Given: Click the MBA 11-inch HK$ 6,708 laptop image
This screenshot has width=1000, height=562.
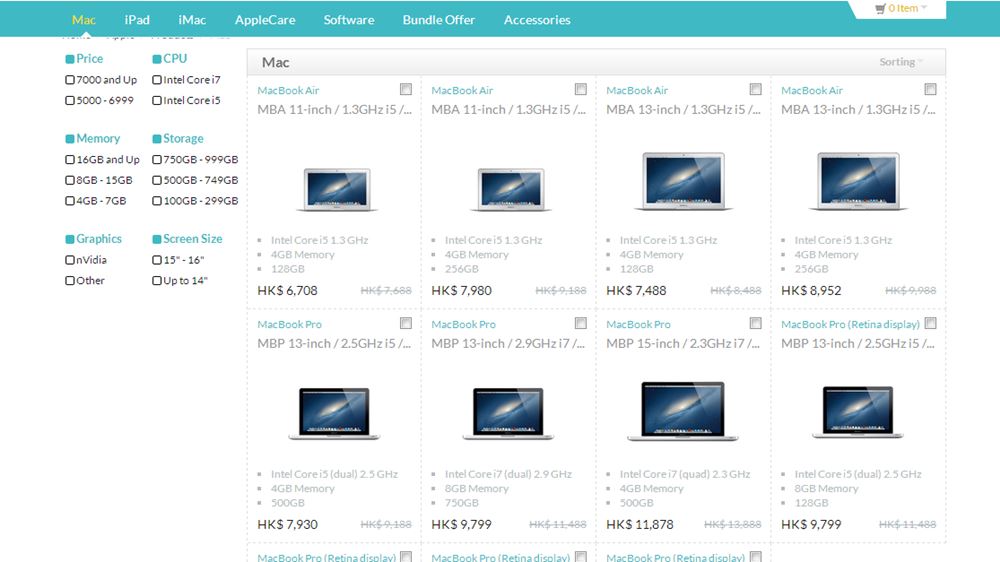Looking at the screenshot, I should (334, 187).
